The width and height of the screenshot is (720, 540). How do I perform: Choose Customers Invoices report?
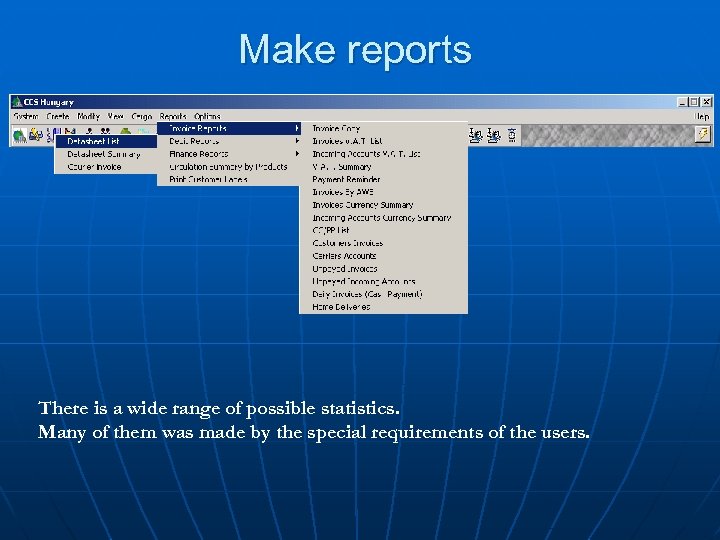(383, 243)
